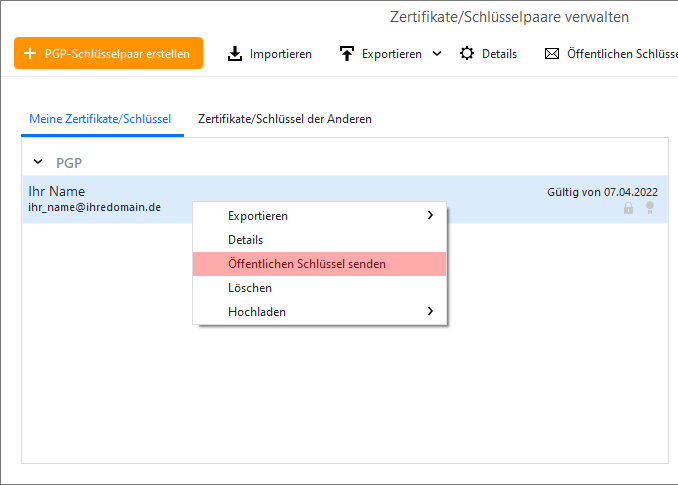The image size is (678, 485).
Task: Click the ribbon certificate icon on the key row
Action: (x=649, y=207)
